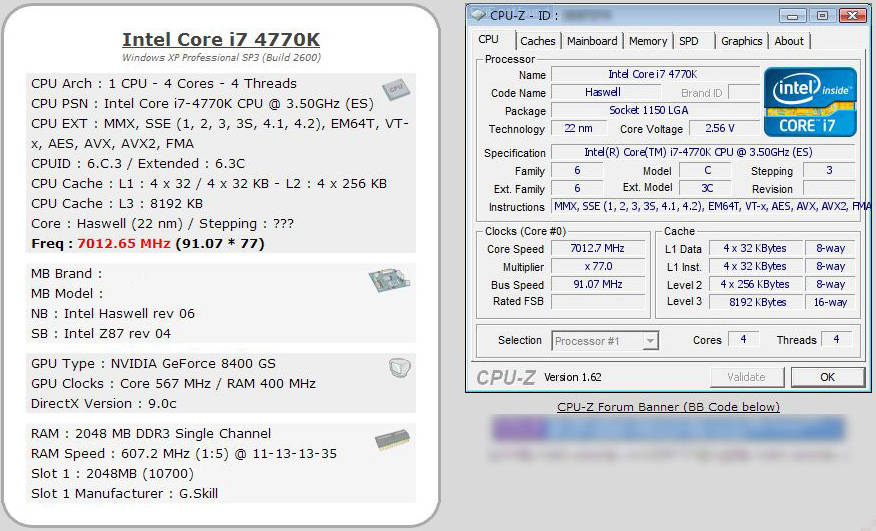
Task: Click the L1 Data '4 x 32 KBytes' value
Action: tap(755, 248)
